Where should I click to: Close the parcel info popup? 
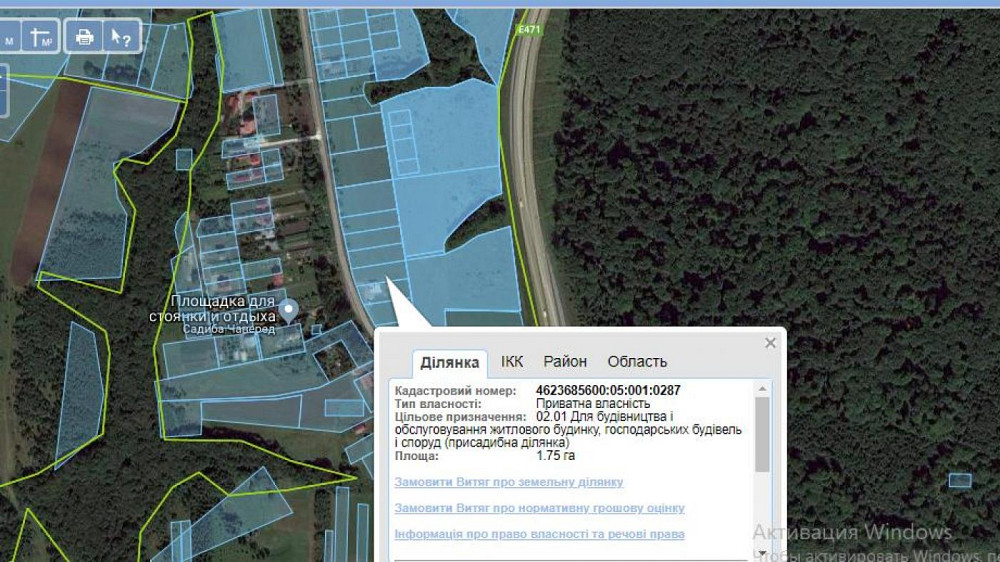point(770,343)
